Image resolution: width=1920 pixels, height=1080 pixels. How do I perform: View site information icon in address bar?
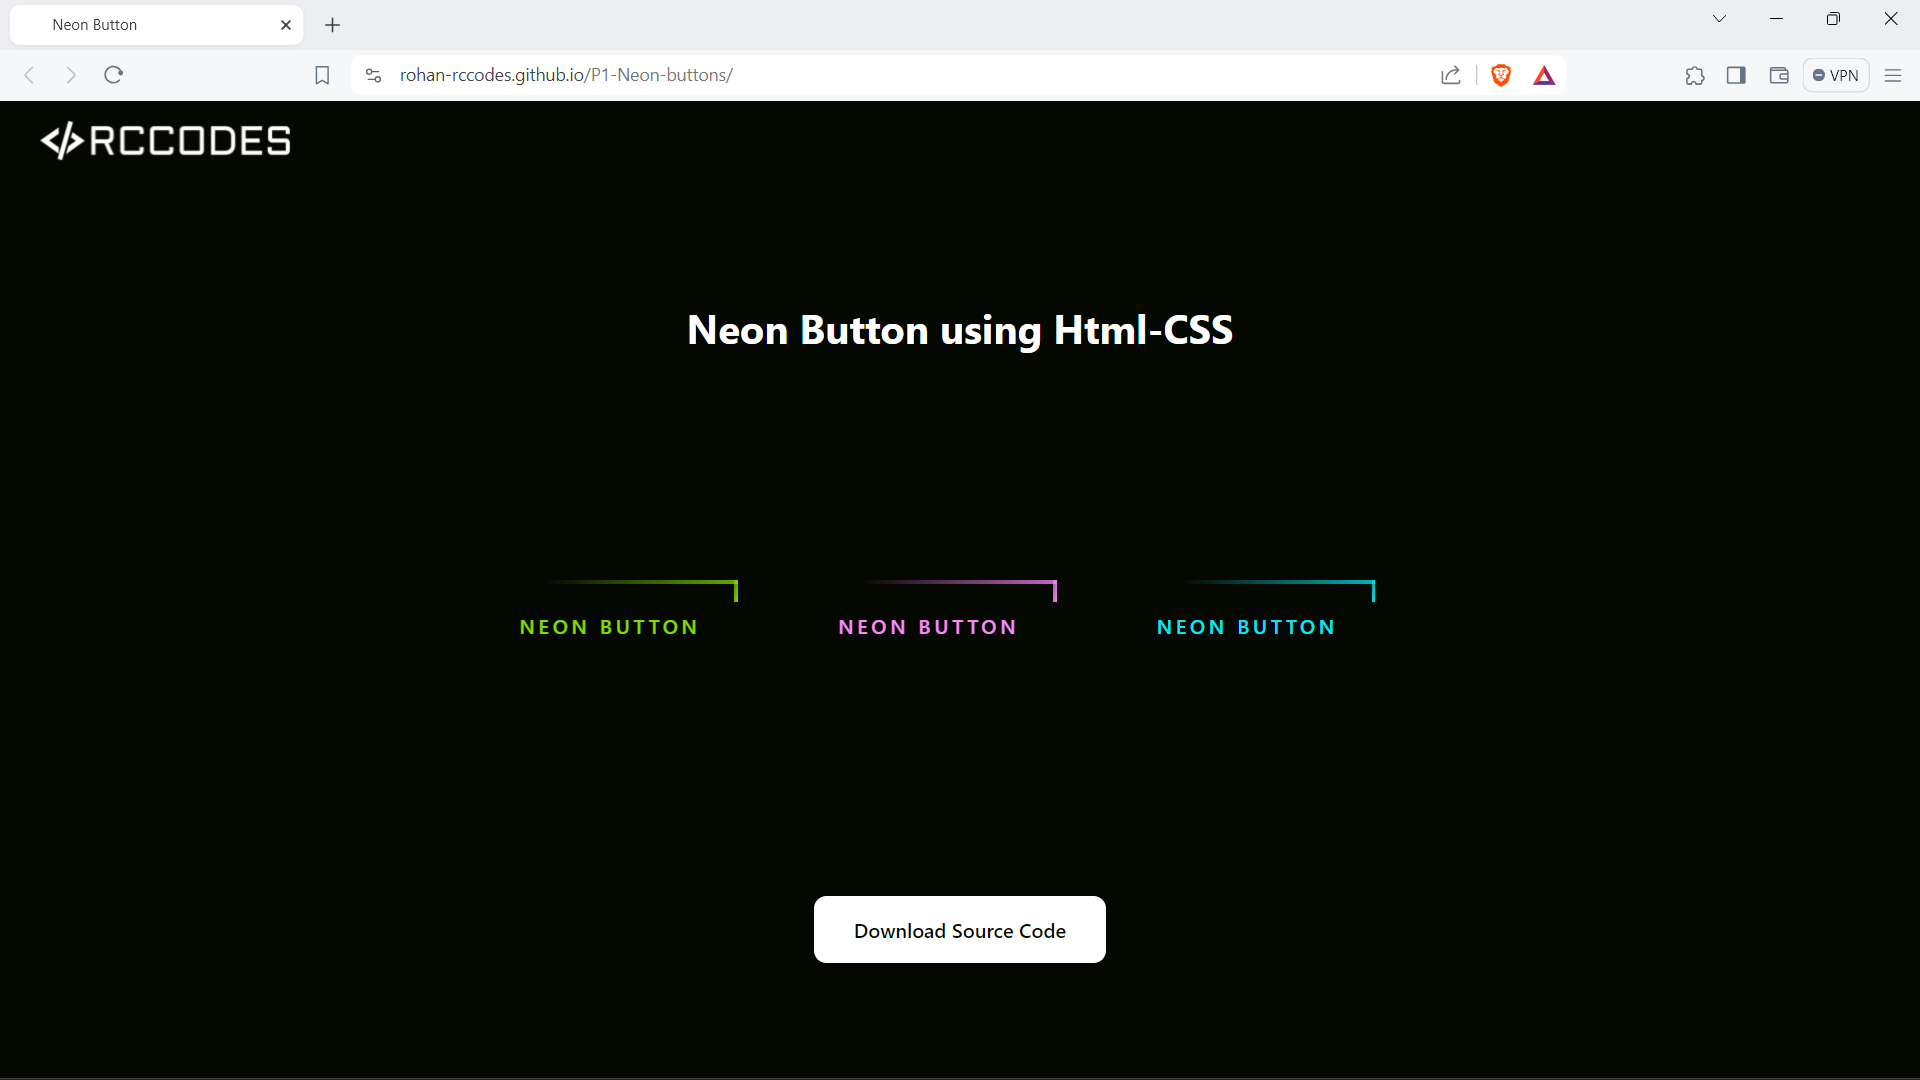pyautogui.click(x=374, y=75)
